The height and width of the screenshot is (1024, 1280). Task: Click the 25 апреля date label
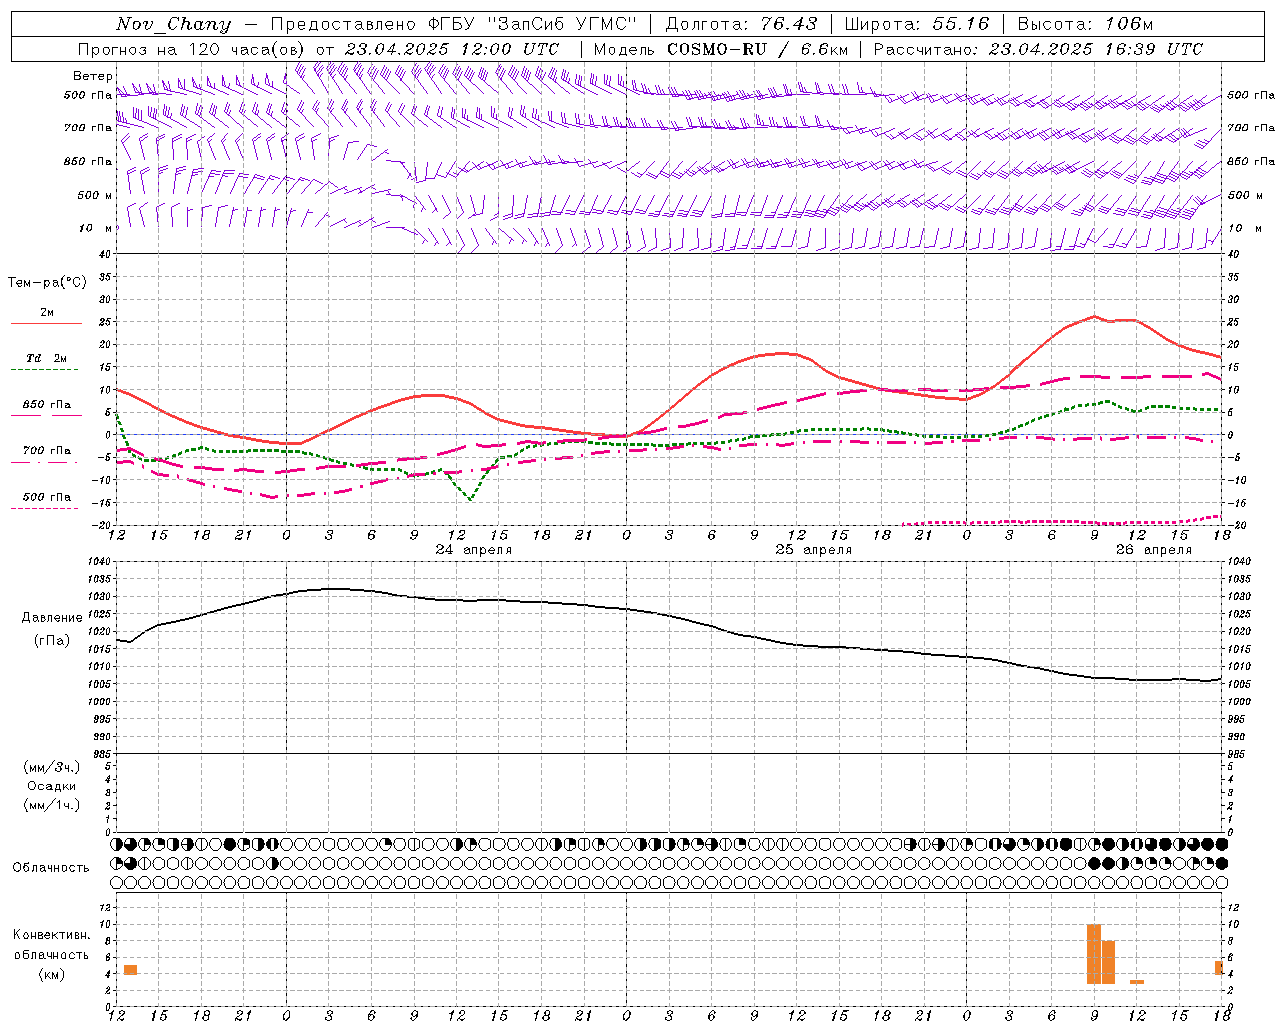click(814, 550)
